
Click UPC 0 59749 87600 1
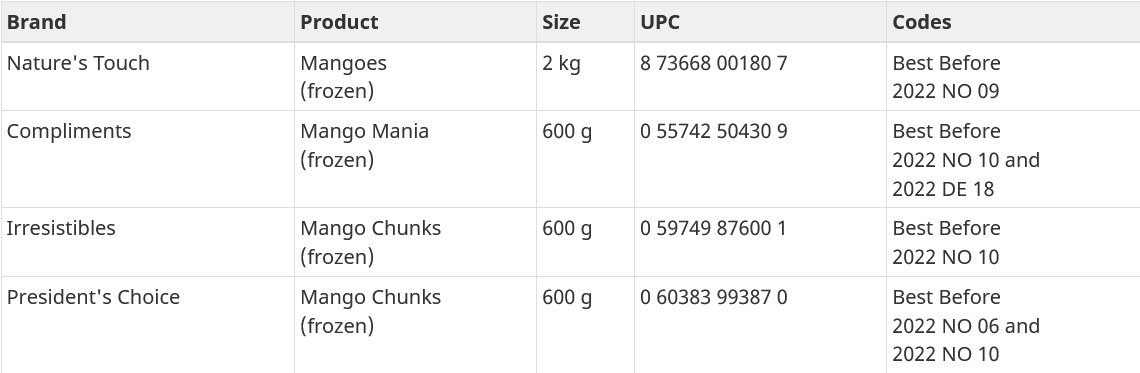tap(713, 228)
